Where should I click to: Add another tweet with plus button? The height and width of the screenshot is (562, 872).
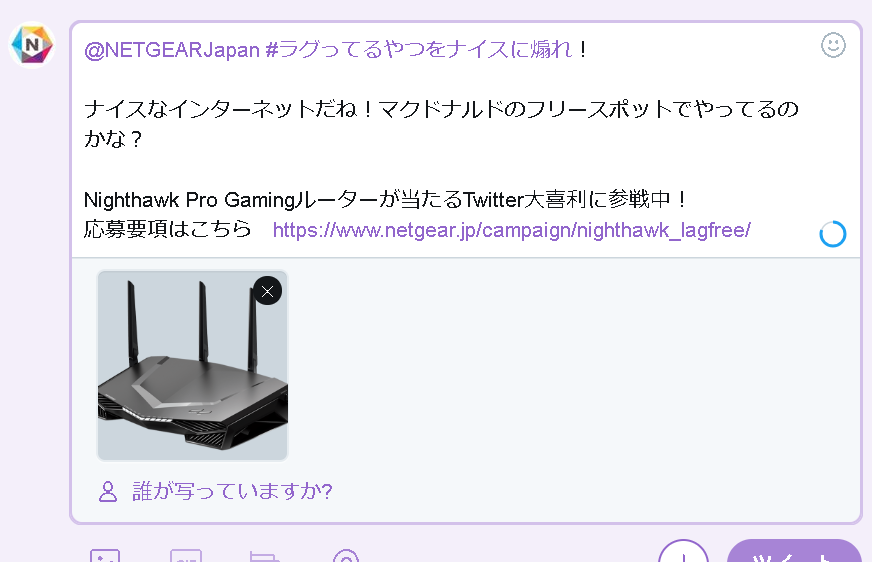[x=683, y=551]
